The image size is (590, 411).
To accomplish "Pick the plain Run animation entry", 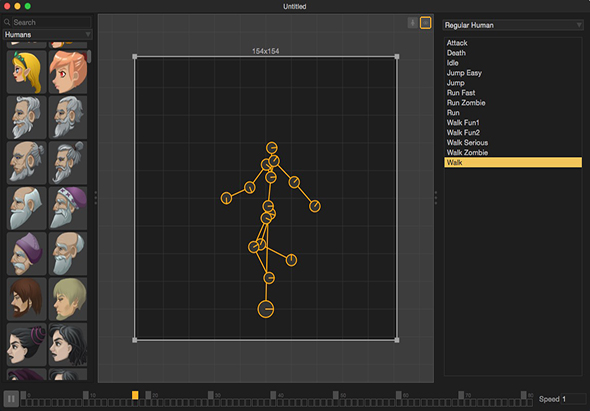I will pyautogui.click(x=513, y=113).
